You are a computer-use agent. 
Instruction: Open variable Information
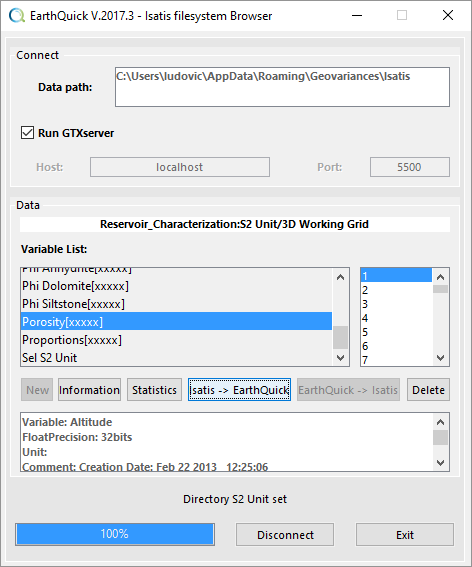coord(89,390)
